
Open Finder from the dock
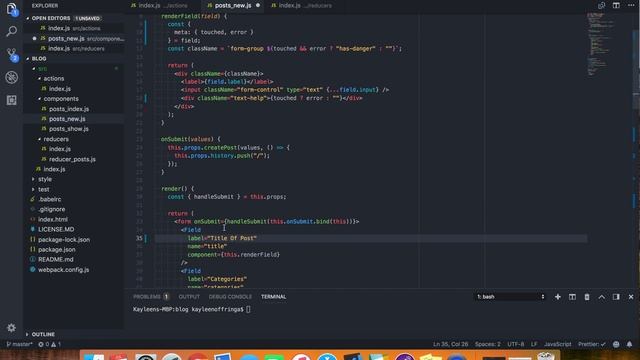point(94,357)
